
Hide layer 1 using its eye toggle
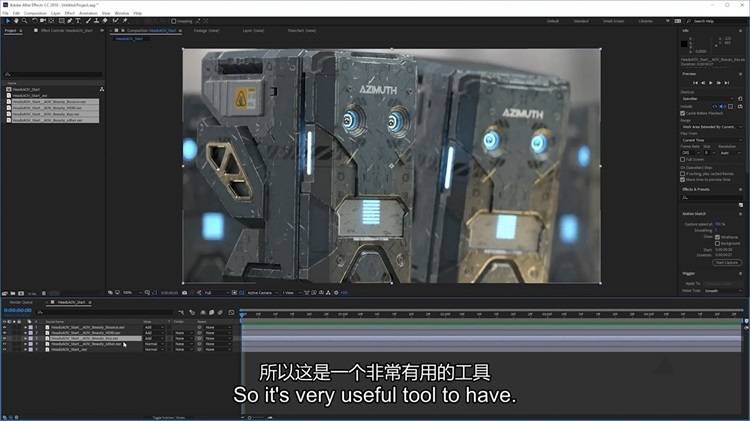[5, 327]
